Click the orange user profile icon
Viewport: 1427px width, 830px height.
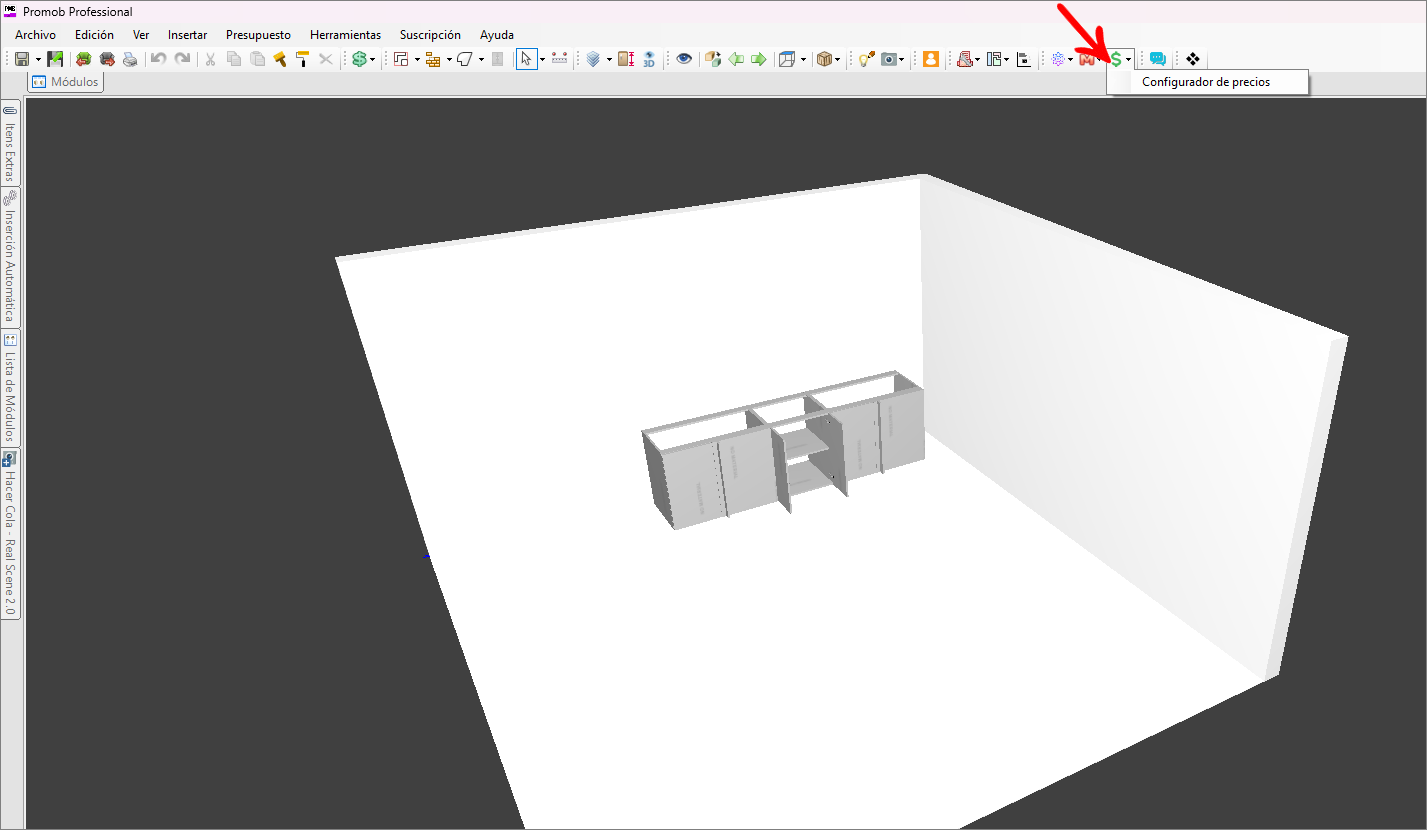[x=931, y=60]
